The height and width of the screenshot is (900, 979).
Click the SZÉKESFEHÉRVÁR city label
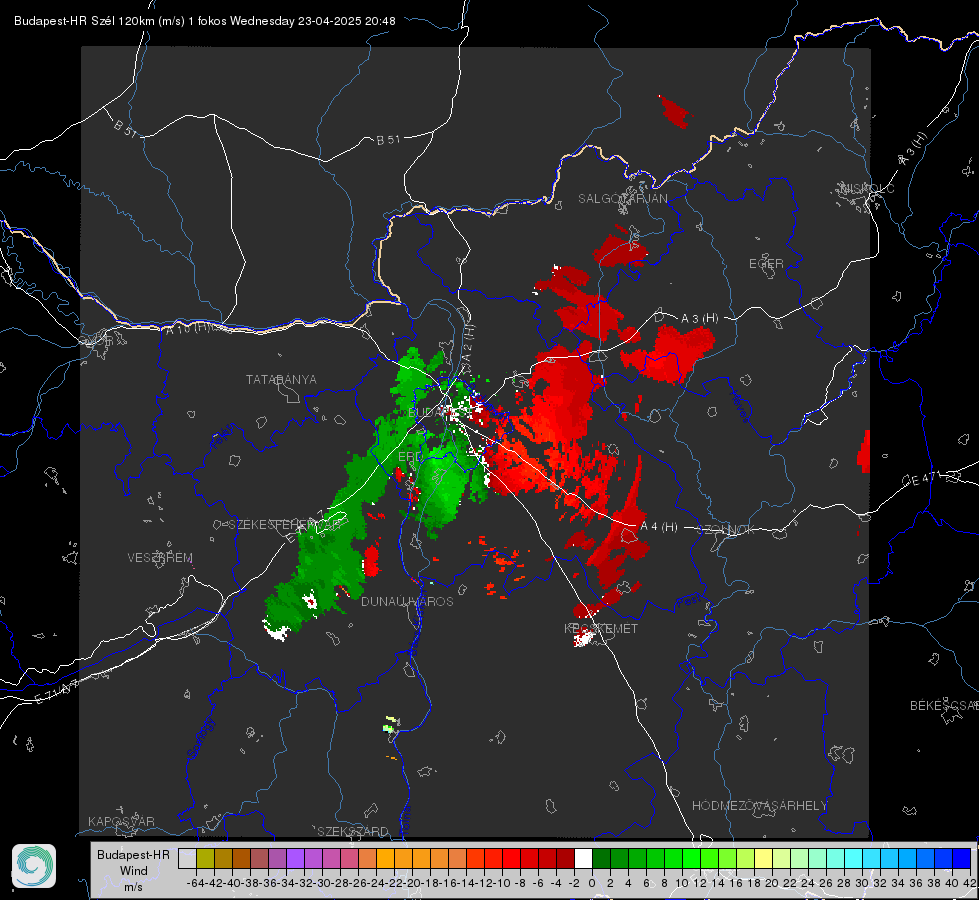285,525
